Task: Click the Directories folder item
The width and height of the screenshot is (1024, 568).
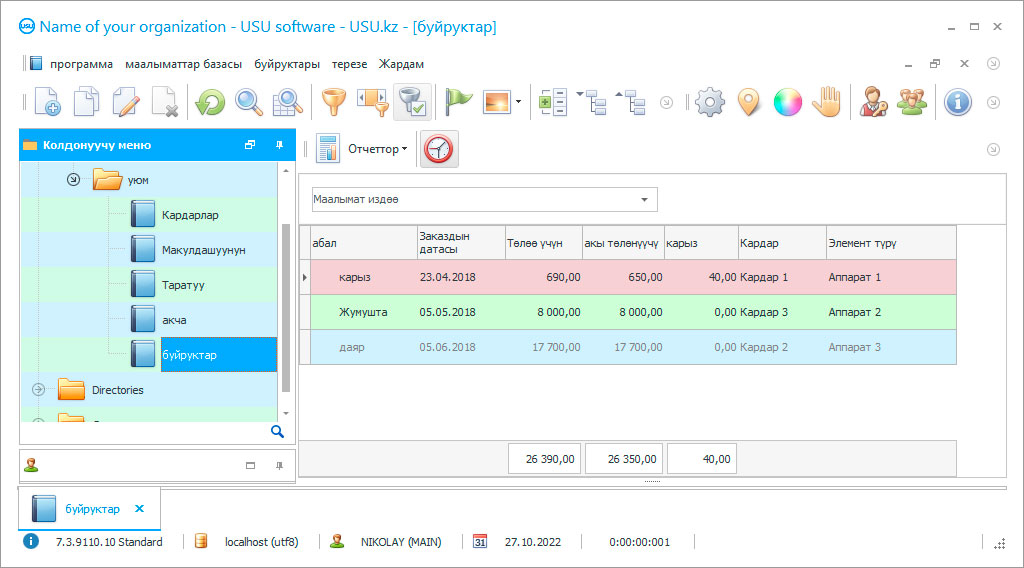Action: tap(118, 390)
